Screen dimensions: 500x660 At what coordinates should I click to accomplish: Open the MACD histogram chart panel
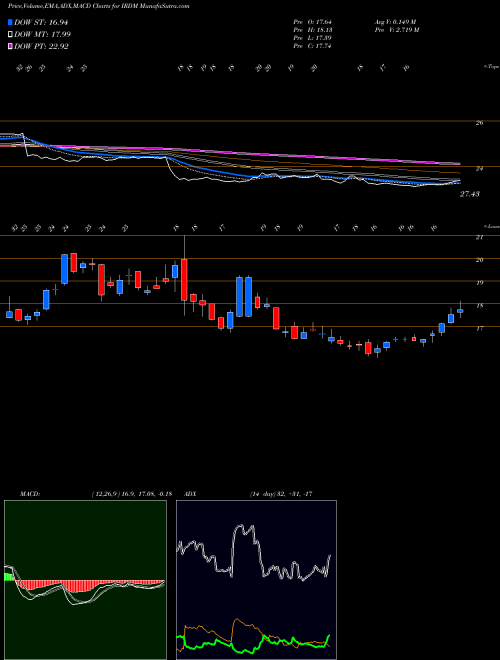coord(85,580)
